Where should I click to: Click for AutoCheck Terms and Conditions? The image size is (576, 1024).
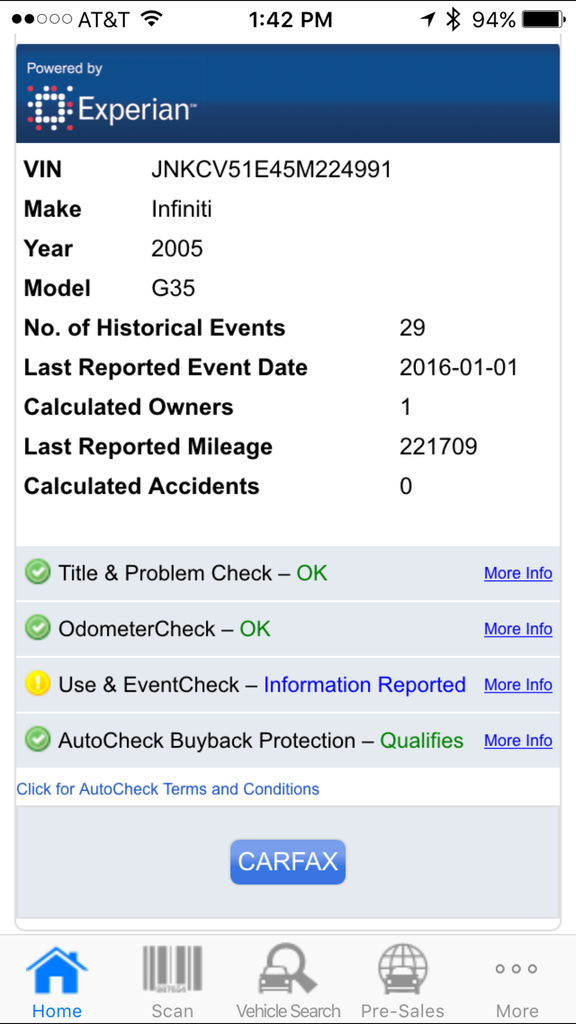tap(168, 789)
